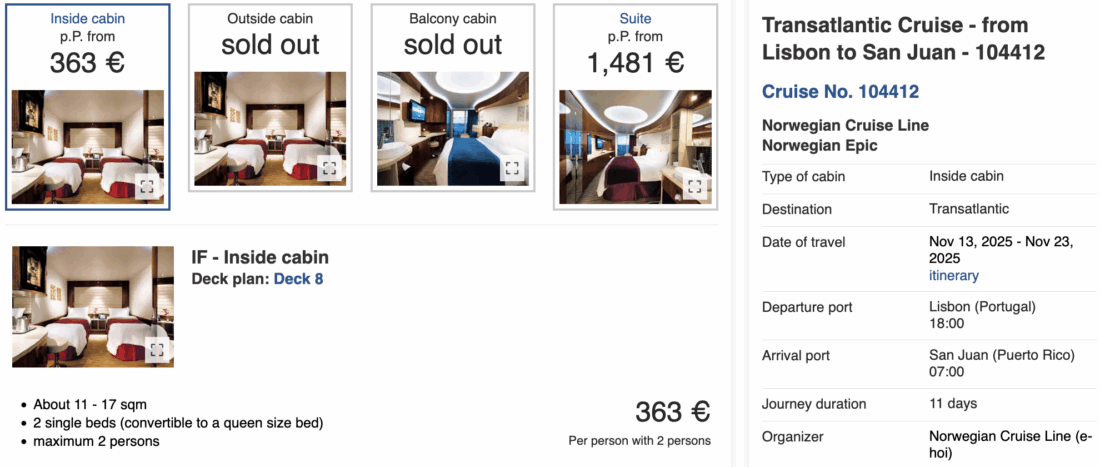Click the IF - Inside cabin detail thumbnail

point(85,300)
